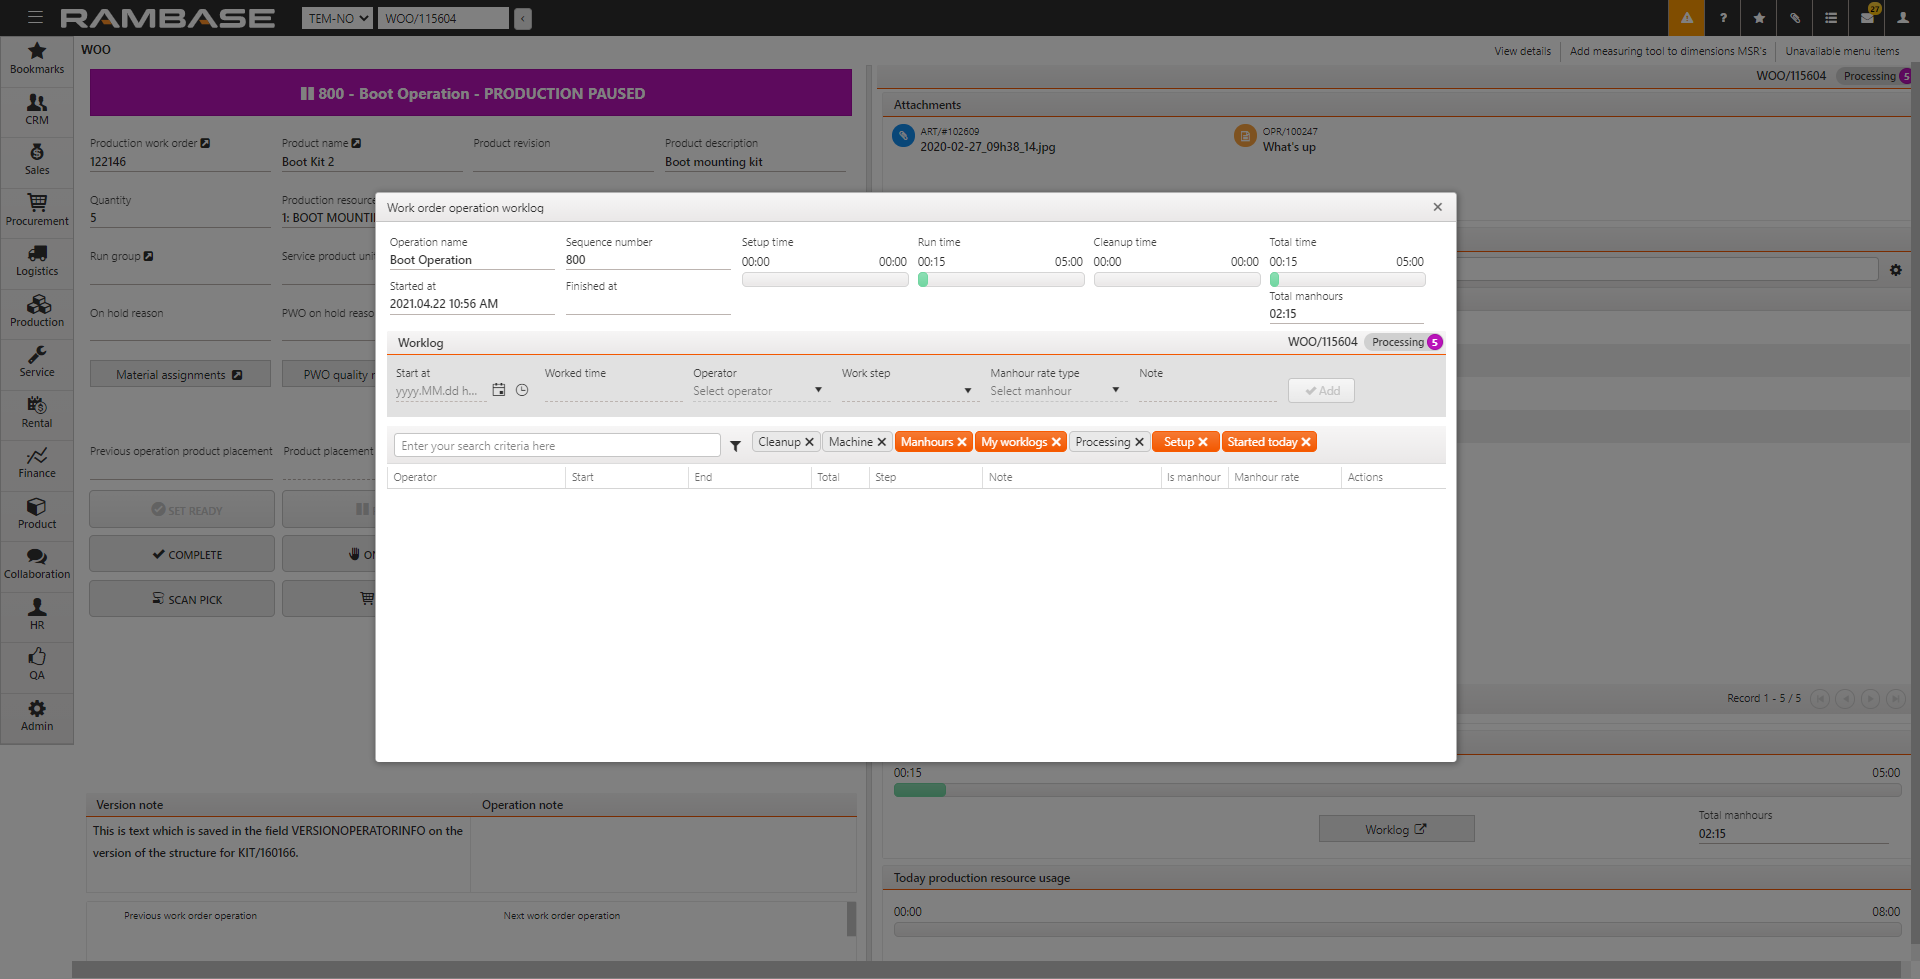Click the clock icon for current time
The width and height of the screenshot is (1920, 979).
pos(522,390)
